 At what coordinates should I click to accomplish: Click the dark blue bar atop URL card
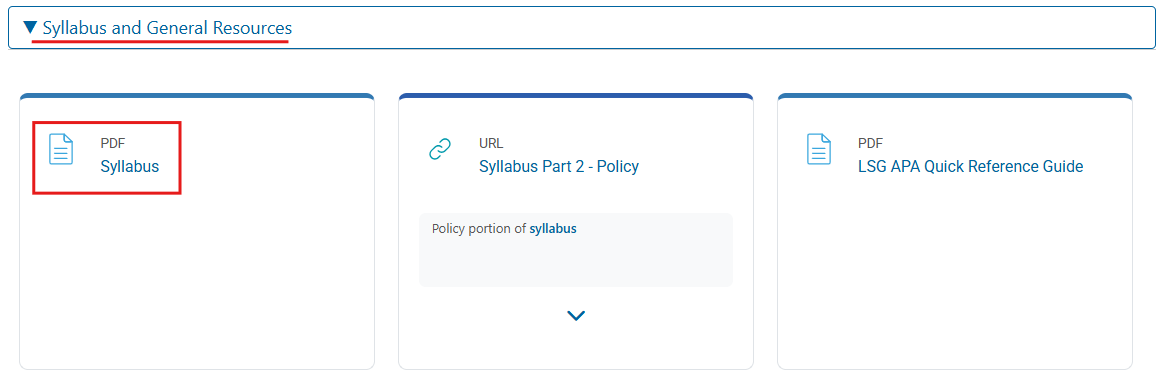click(x=576, y=96)
